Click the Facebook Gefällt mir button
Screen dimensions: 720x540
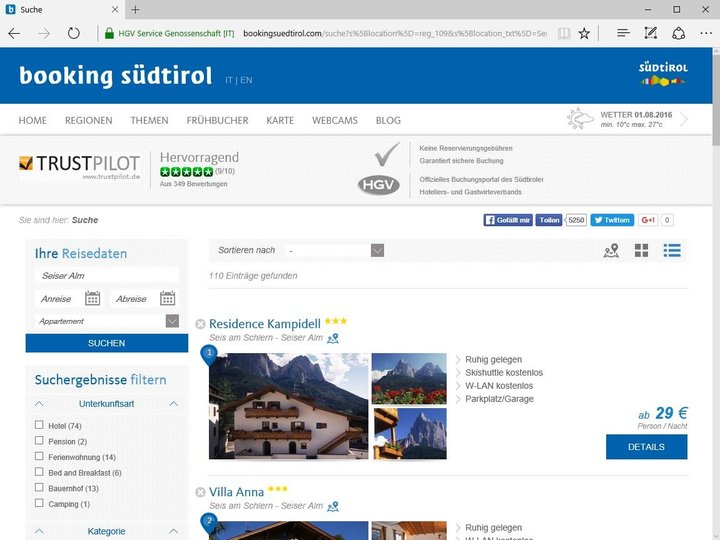pyautogui.click(x=508, y=220)
